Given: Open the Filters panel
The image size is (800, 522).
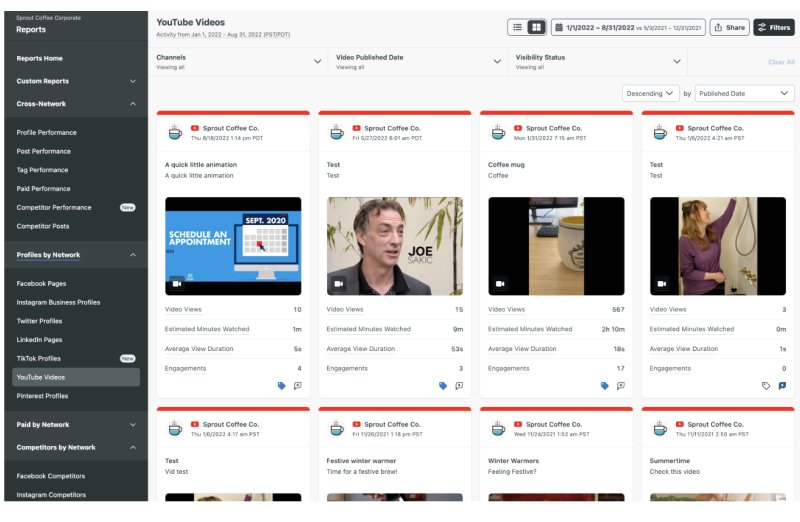Looking at the screenshot, I should (774, 28).
